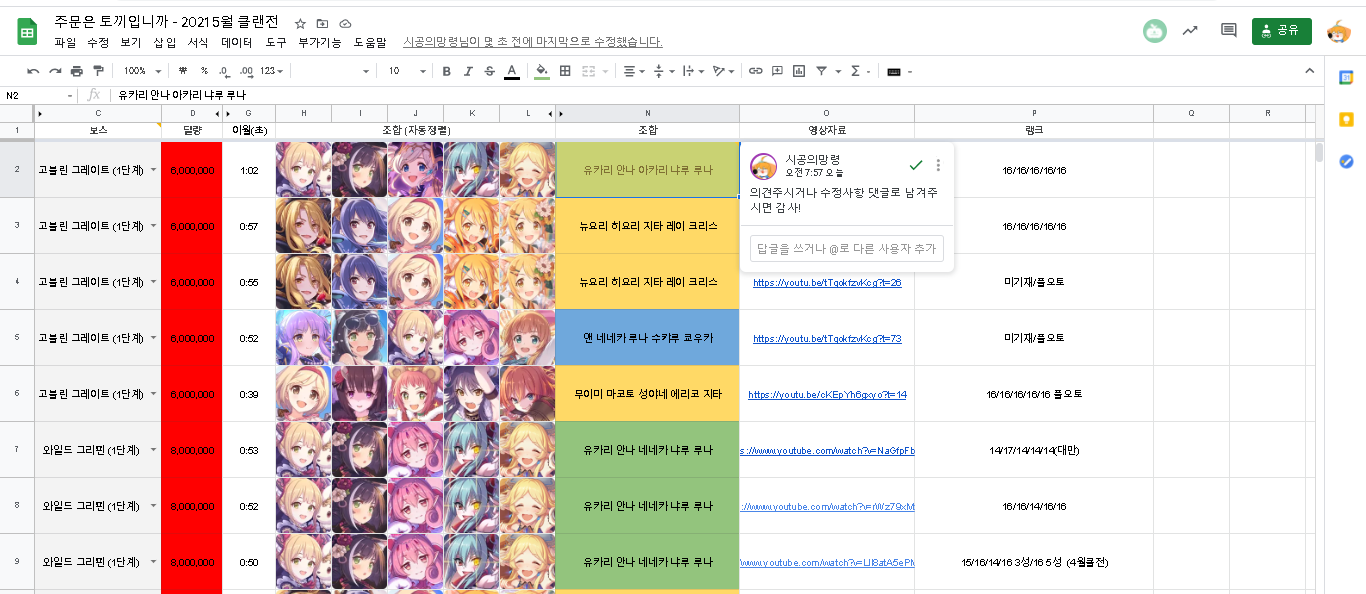Image resolution: width=1366 pixels, height=594 pixels.
Task: Format as percent
Action: coord(204,71)
